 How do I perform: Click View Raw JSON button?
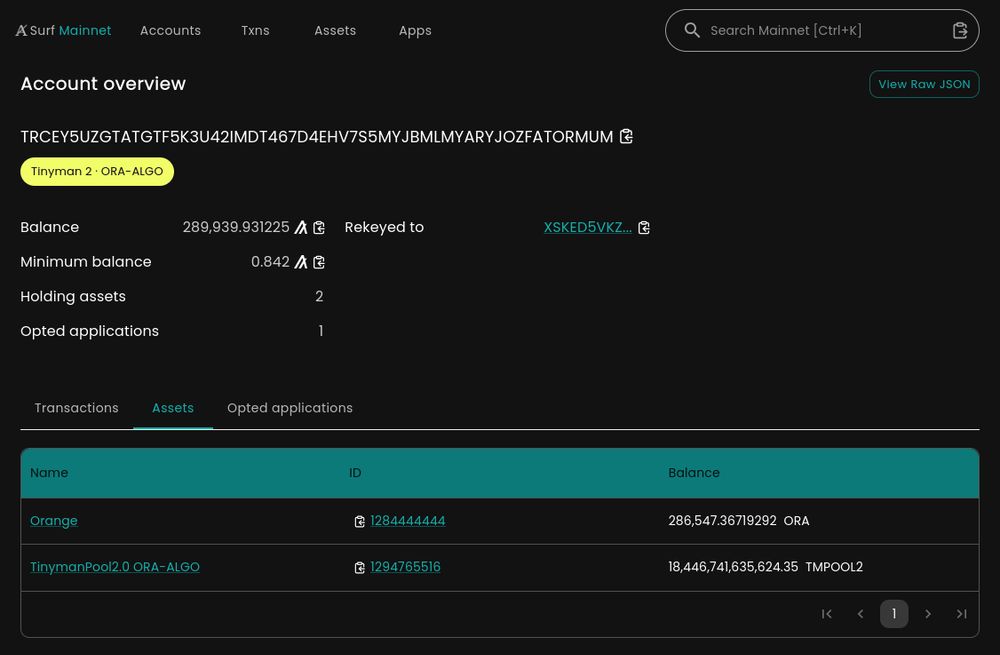point(924,84)
